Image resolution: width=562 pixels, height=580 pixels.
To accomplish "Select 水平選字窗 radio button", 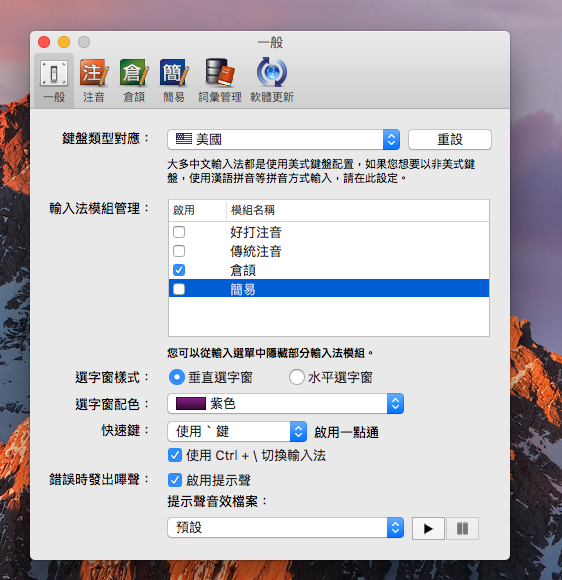I will (297, 377).
